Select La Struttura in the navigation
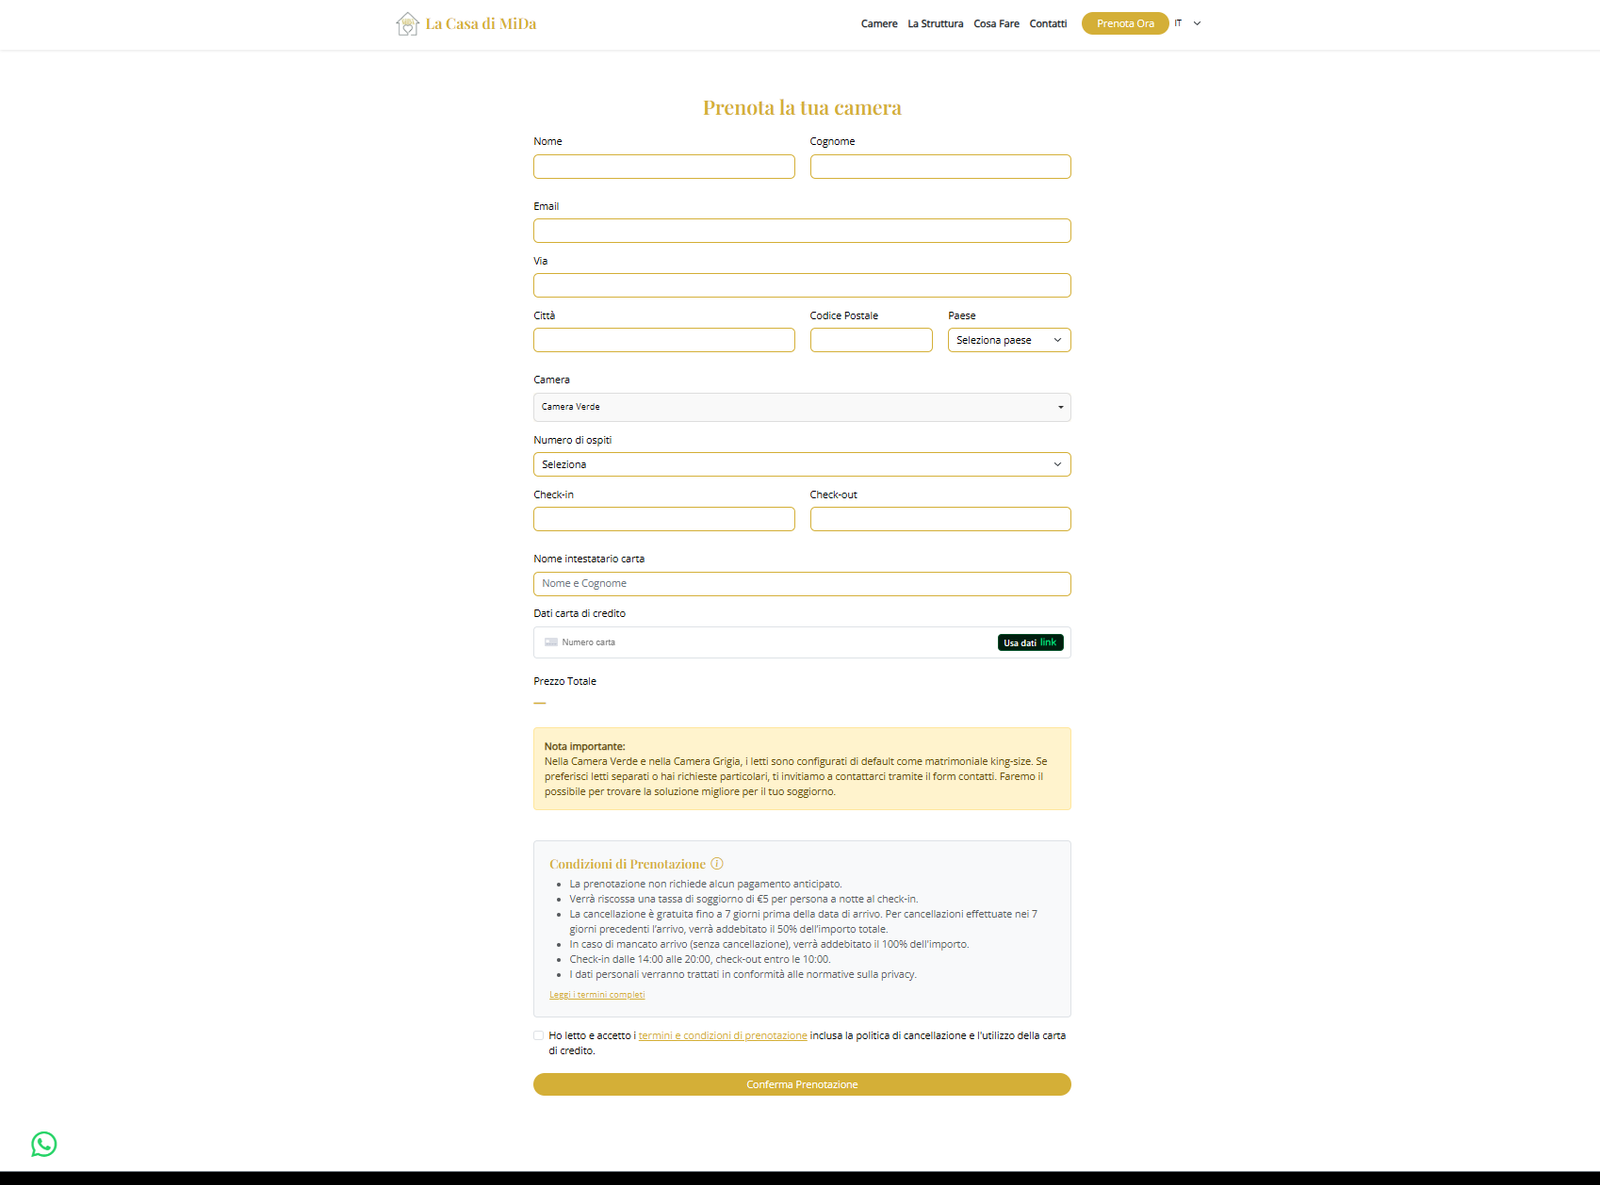This screenshot has width=1600, height=1185. pos(934,23)
